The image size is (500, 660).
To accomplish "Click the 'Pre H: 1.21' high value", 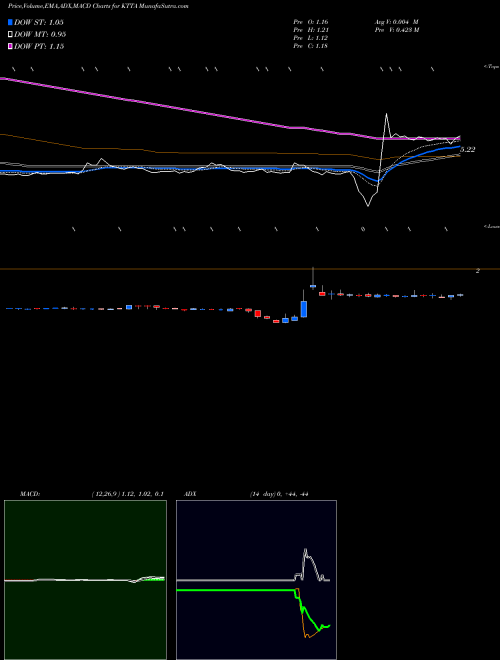I will (311, 30).
